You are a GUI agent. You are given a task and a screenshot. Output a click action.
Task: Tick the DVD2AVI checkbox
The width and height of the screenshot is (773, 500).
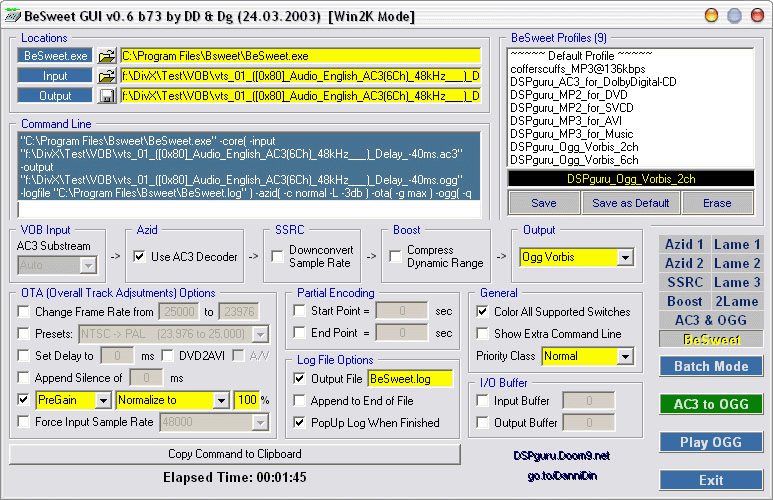pos(167,356)
